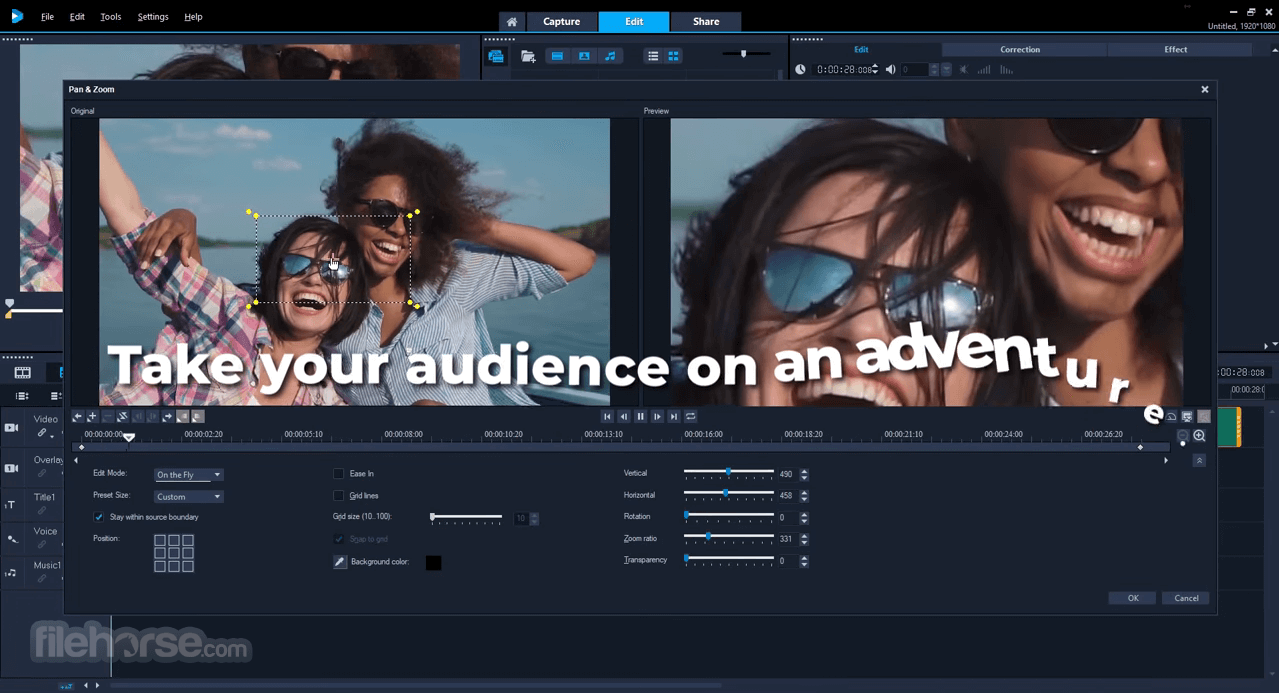Show photos filter in library

pos(584,56)
